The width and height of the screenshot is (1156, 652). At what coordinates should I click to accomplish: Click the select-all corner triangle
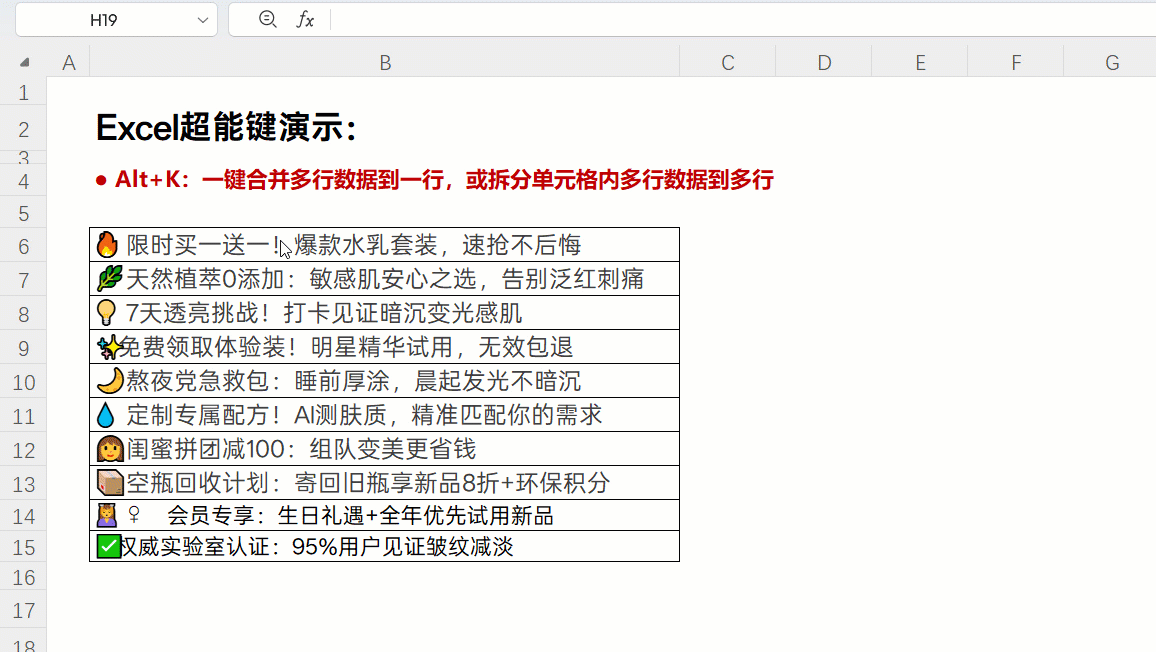(x=24, y=63)
